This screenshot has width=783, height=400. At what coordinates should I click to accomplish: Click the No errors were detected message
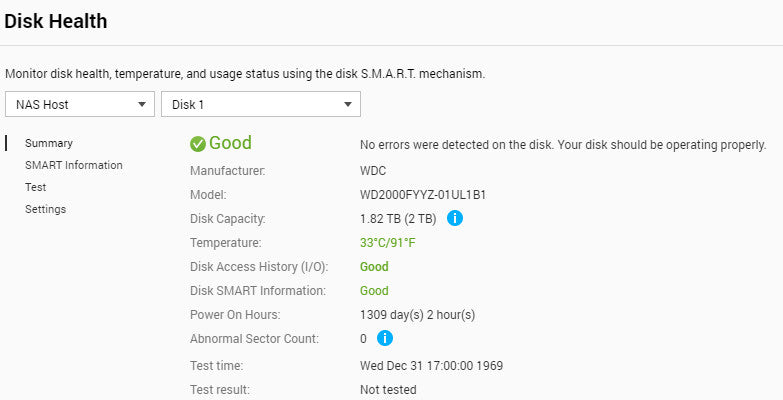(563, 145)
